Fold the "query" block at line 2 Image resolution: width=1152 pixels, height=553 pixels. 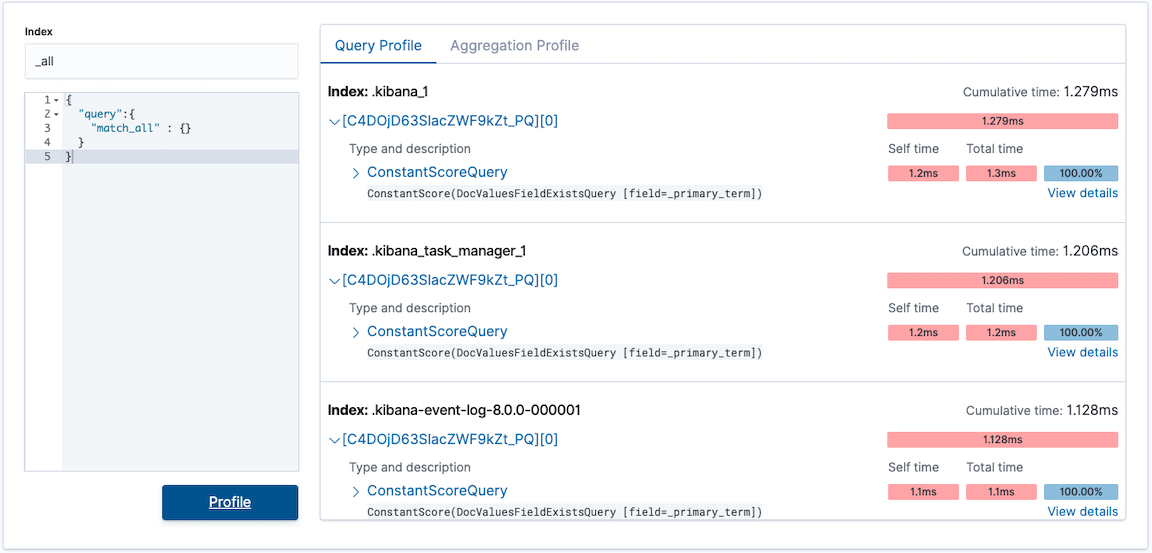pos(56,115)
